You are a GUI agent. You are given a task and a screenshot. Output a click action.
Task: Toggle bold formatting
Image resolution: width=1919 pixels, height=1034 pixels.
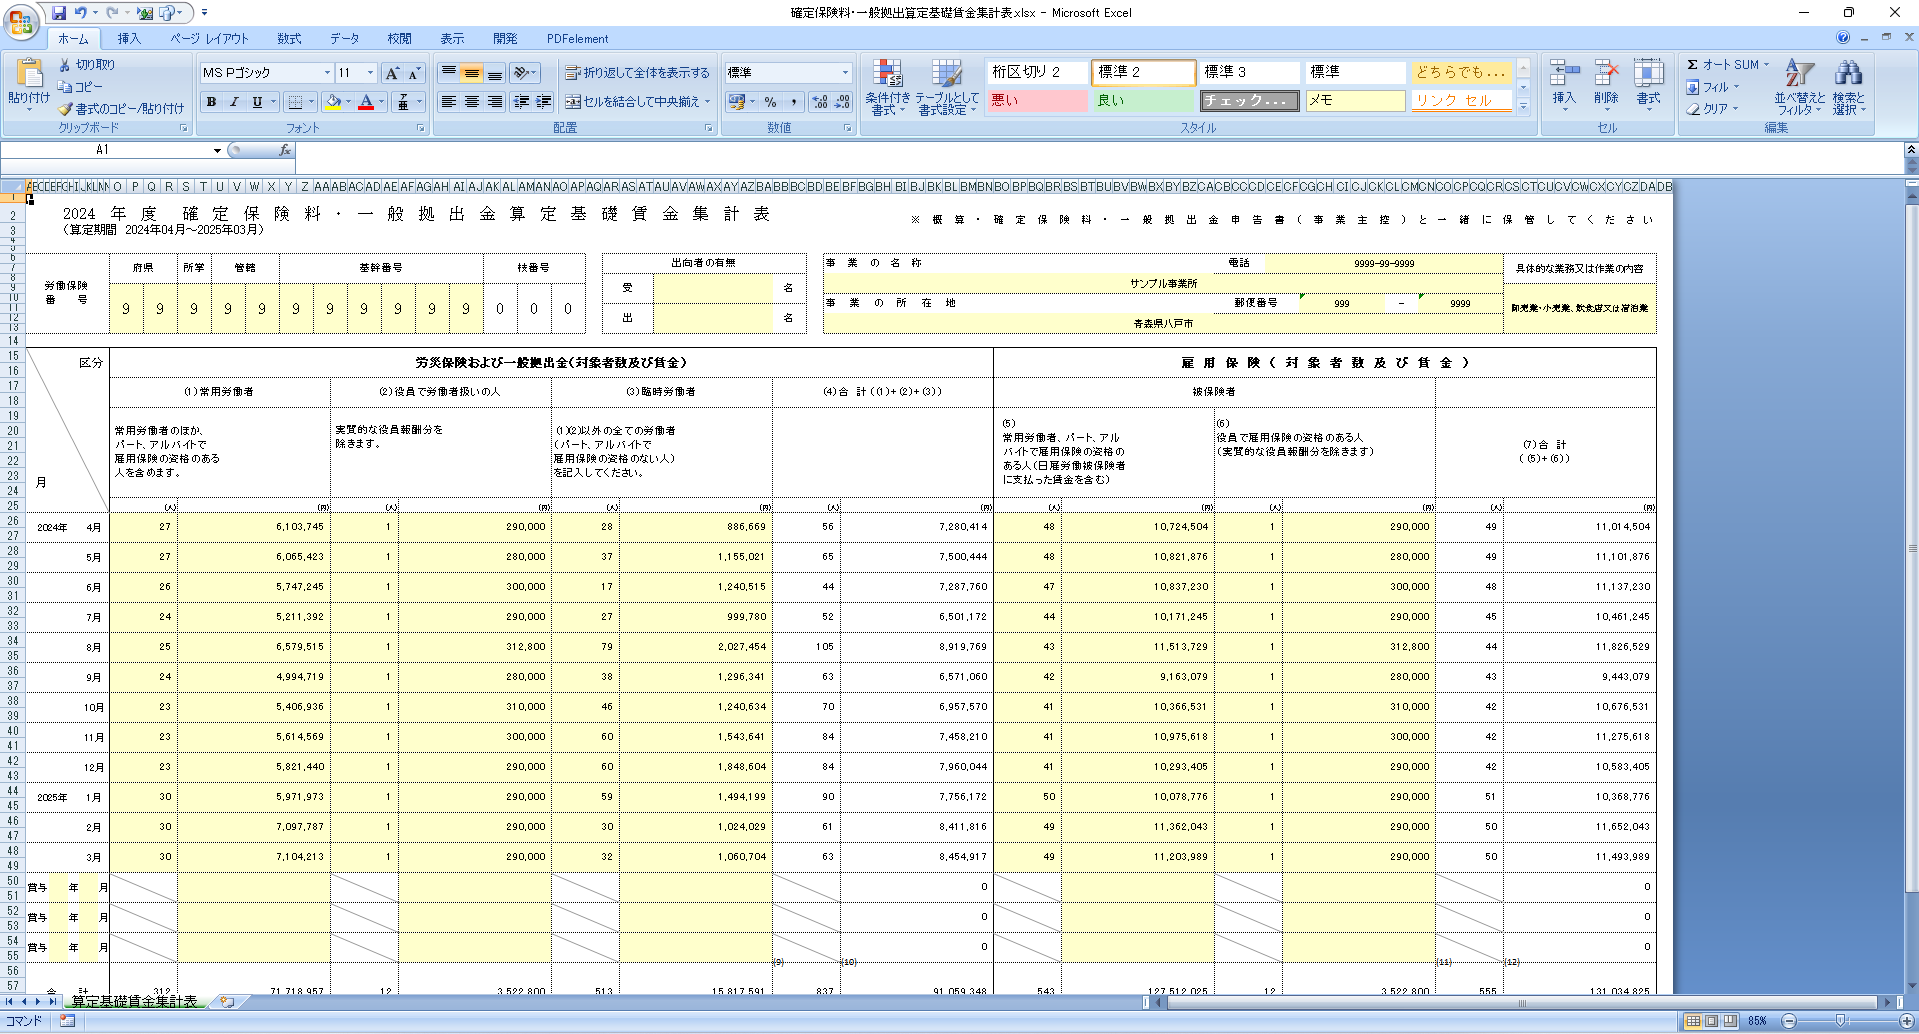click(x=211, y=102)
